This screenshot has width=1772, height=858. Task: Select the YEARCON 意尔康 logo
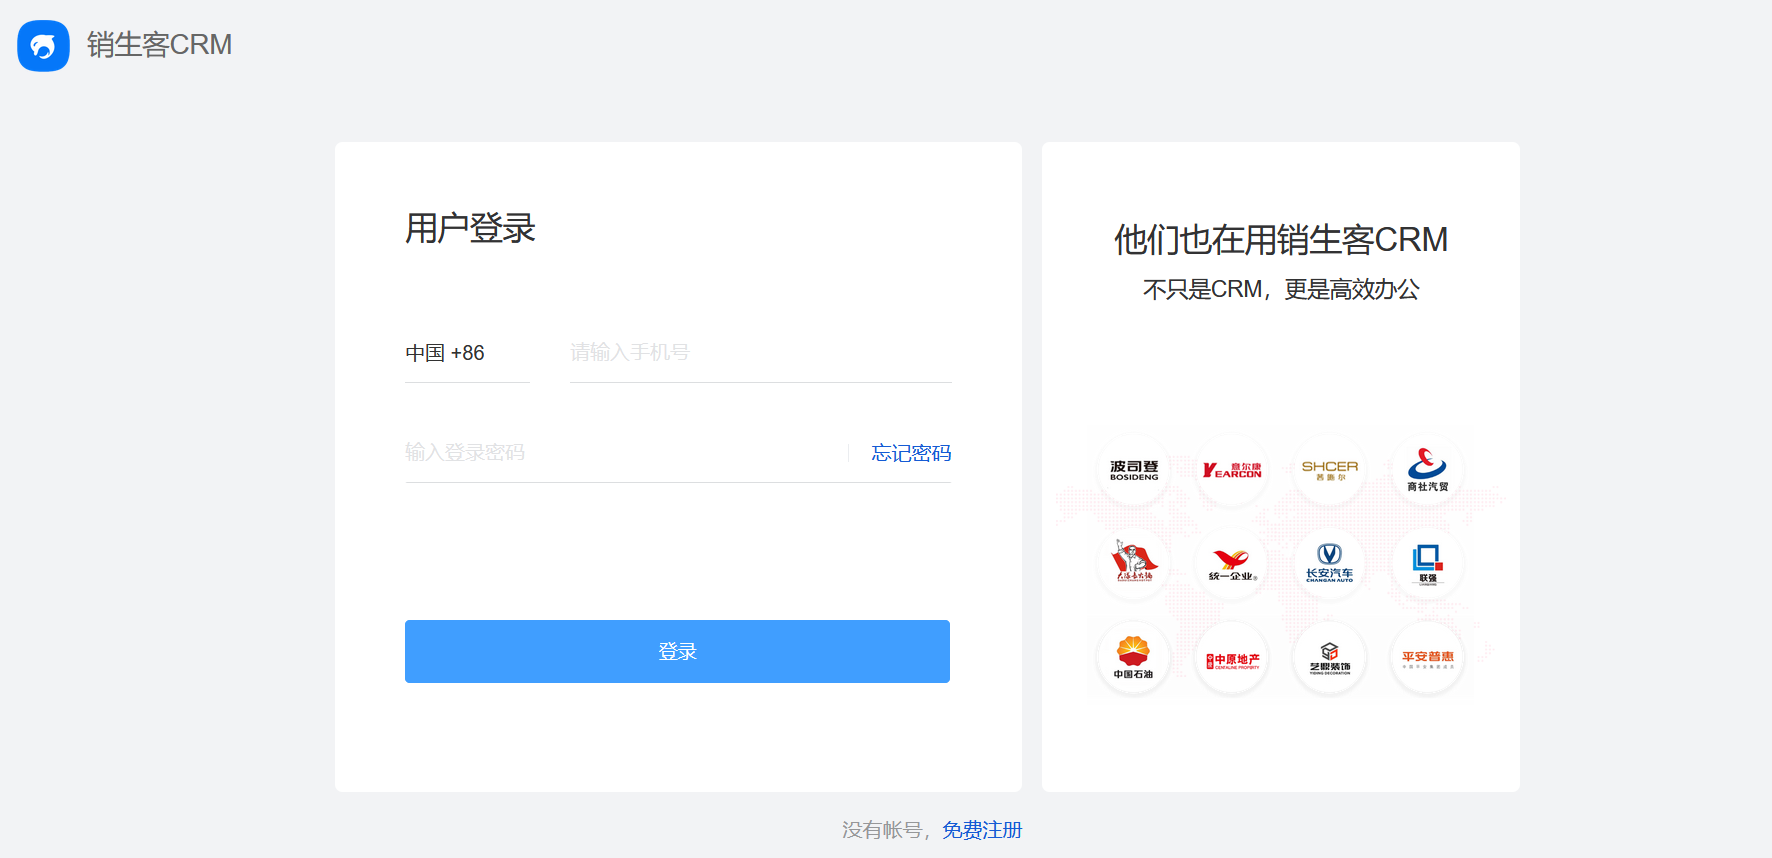(1232, 470)
